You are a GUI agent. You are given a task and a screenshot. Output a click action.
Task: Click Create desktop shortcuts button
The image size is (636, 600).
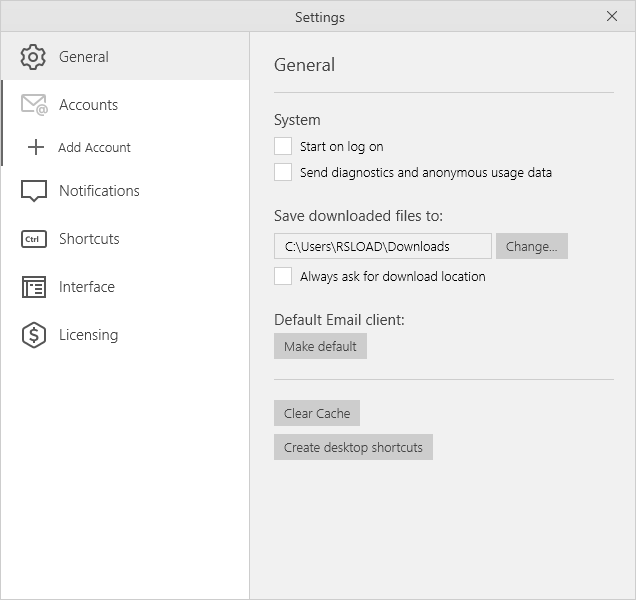click(x=353, y=447)
